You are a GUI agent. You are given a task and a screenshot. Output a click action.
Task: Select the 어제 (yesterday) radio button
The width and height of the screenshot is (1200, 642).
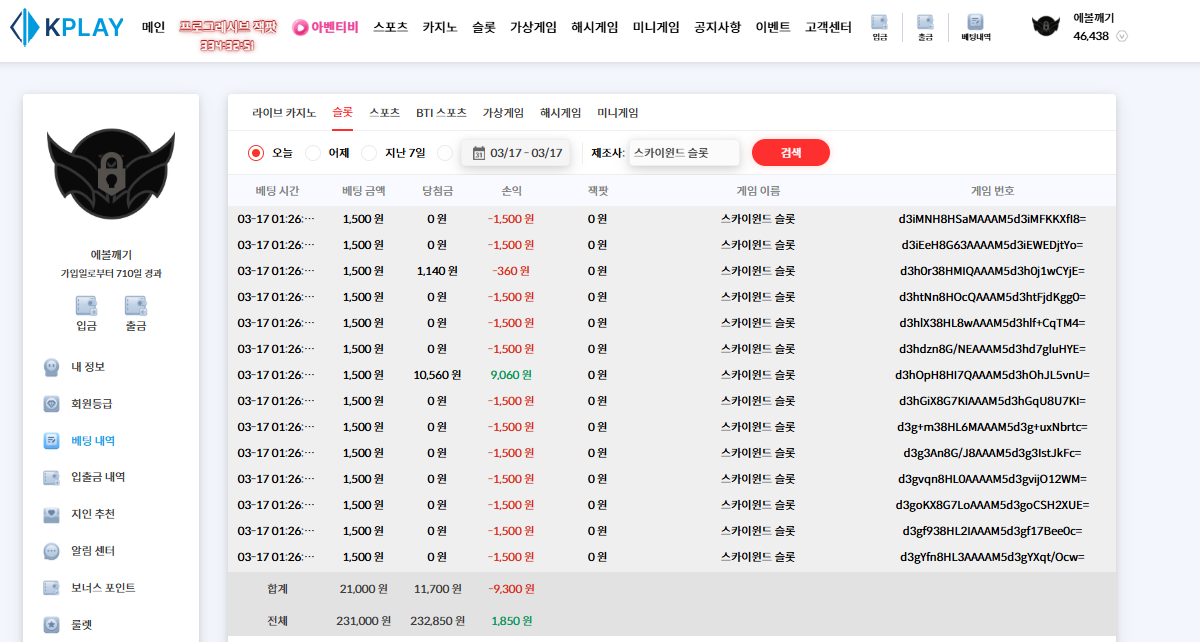pyautogui.click(x=313, y=153)
